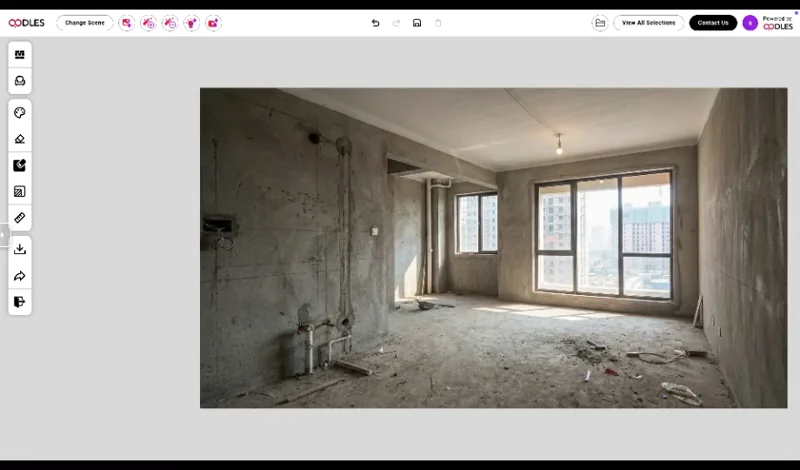Save the scene with floppy disk icon
The image size is (800, 470).
point(417,23)
